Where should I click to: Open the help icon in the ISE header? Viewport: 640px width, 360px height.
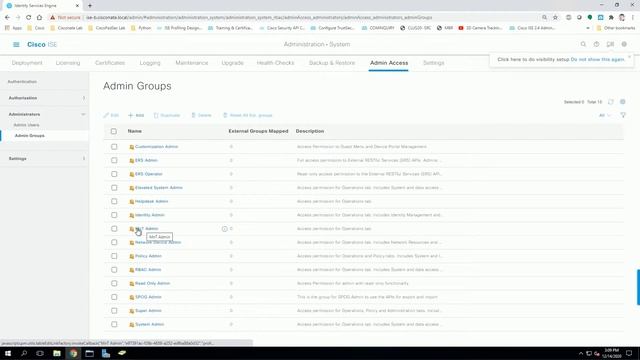point(596,44)
